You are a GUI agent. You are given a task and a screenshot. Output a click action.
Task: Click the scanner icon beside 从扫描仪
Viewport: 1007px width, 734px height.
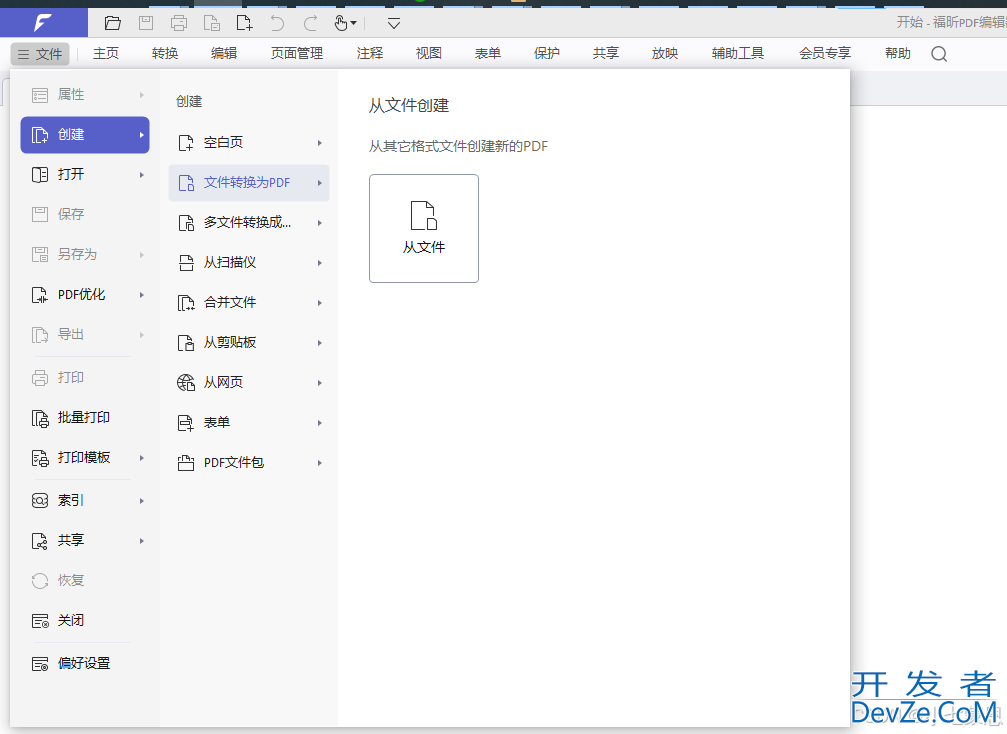pyautogui.click(x=186, y=263)
